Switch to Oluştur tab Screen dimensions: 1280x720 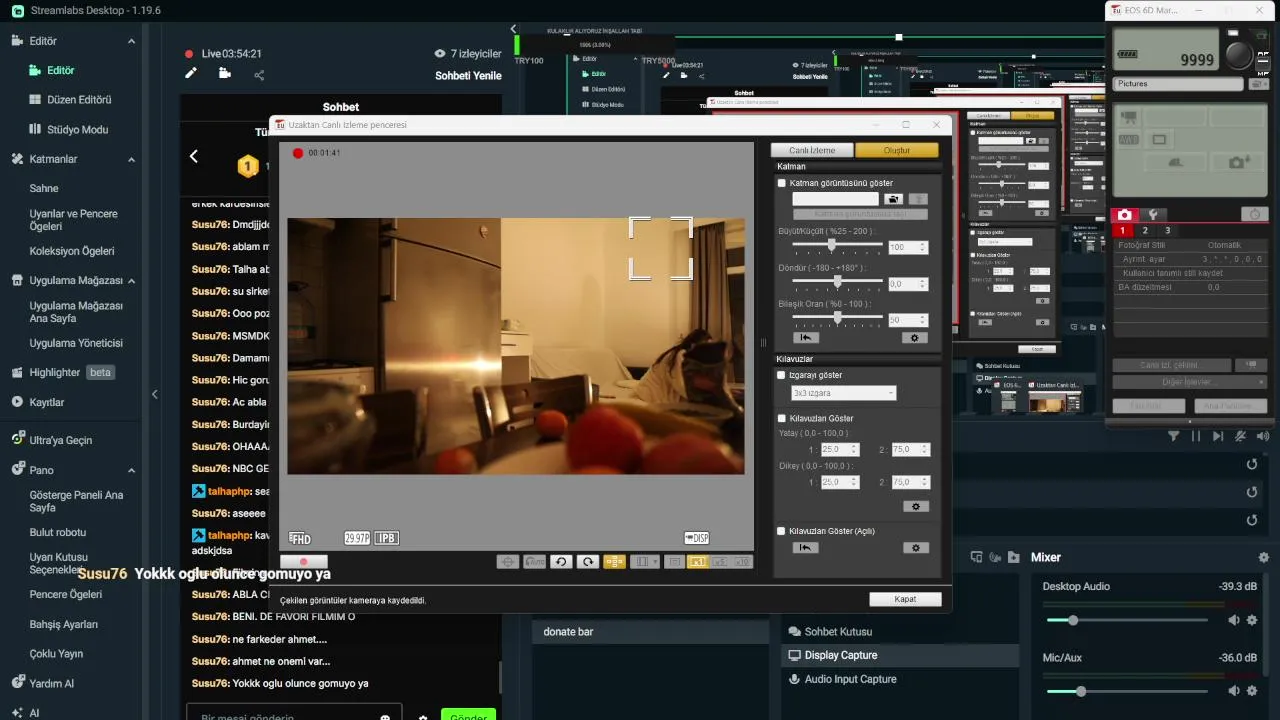(x=897, y=150)
